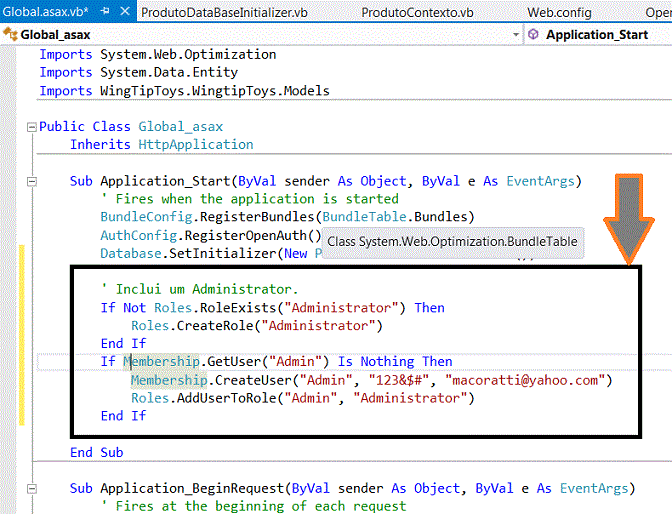Image resolution: width=672 pixels, height=514 pixels.
Task: Open the Application_Start member dropdown
Action: 597,35
